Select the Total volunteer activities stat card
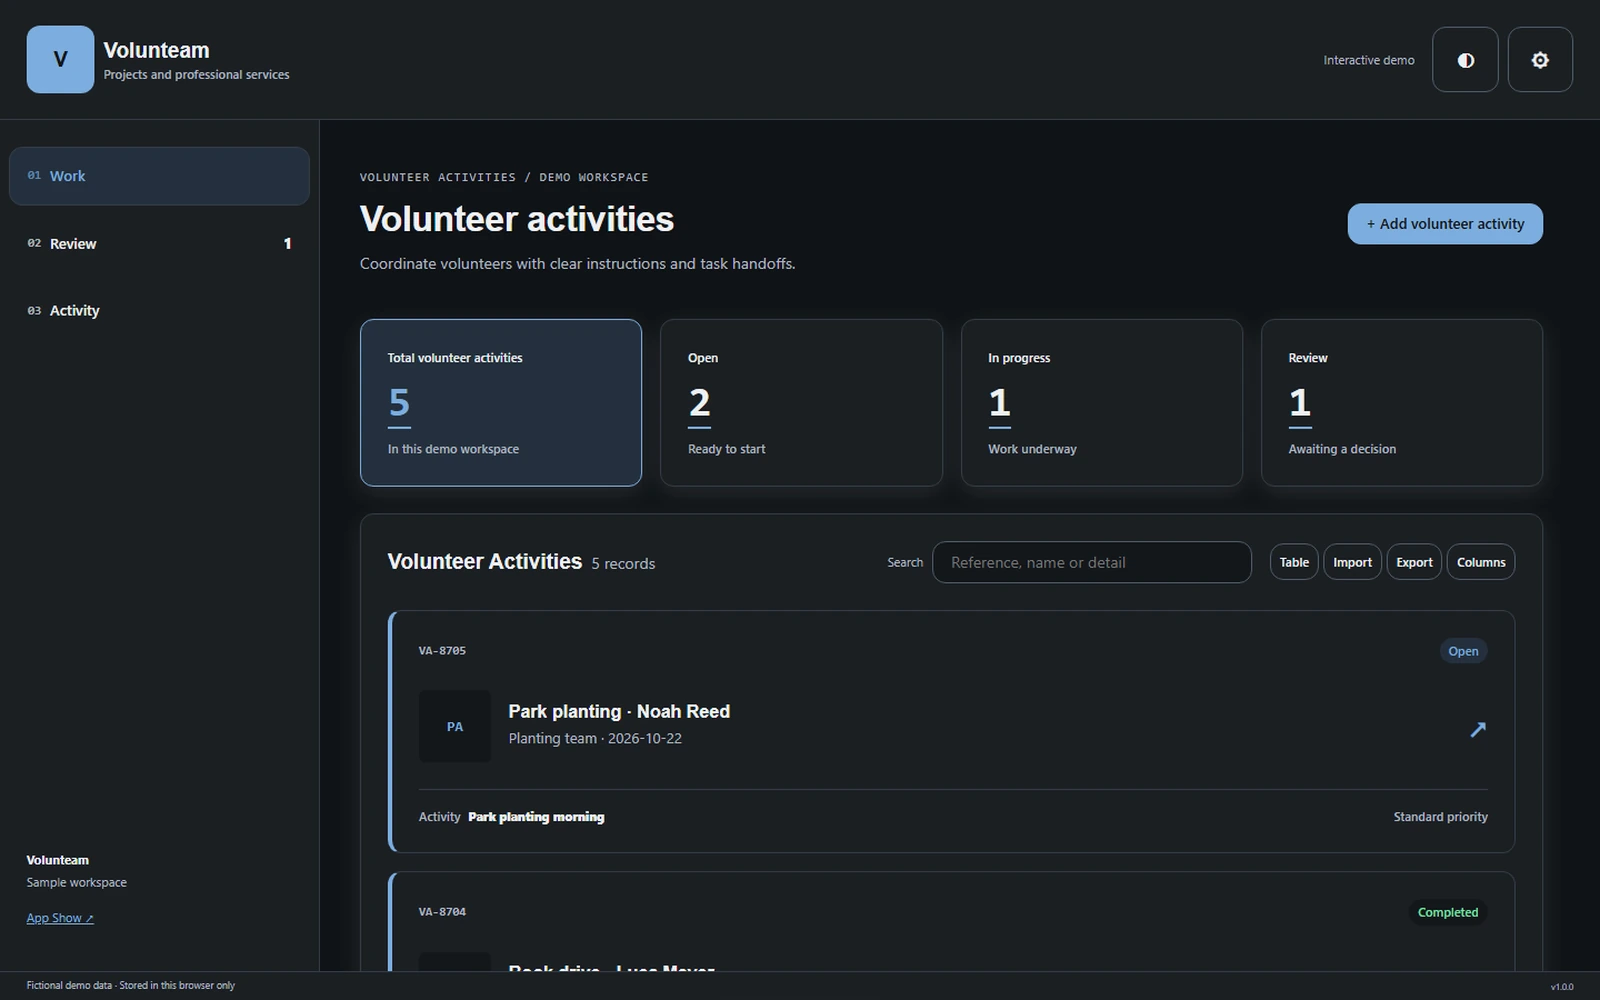Viewport: 1600px width, 1000px height. tap(501, 403)
